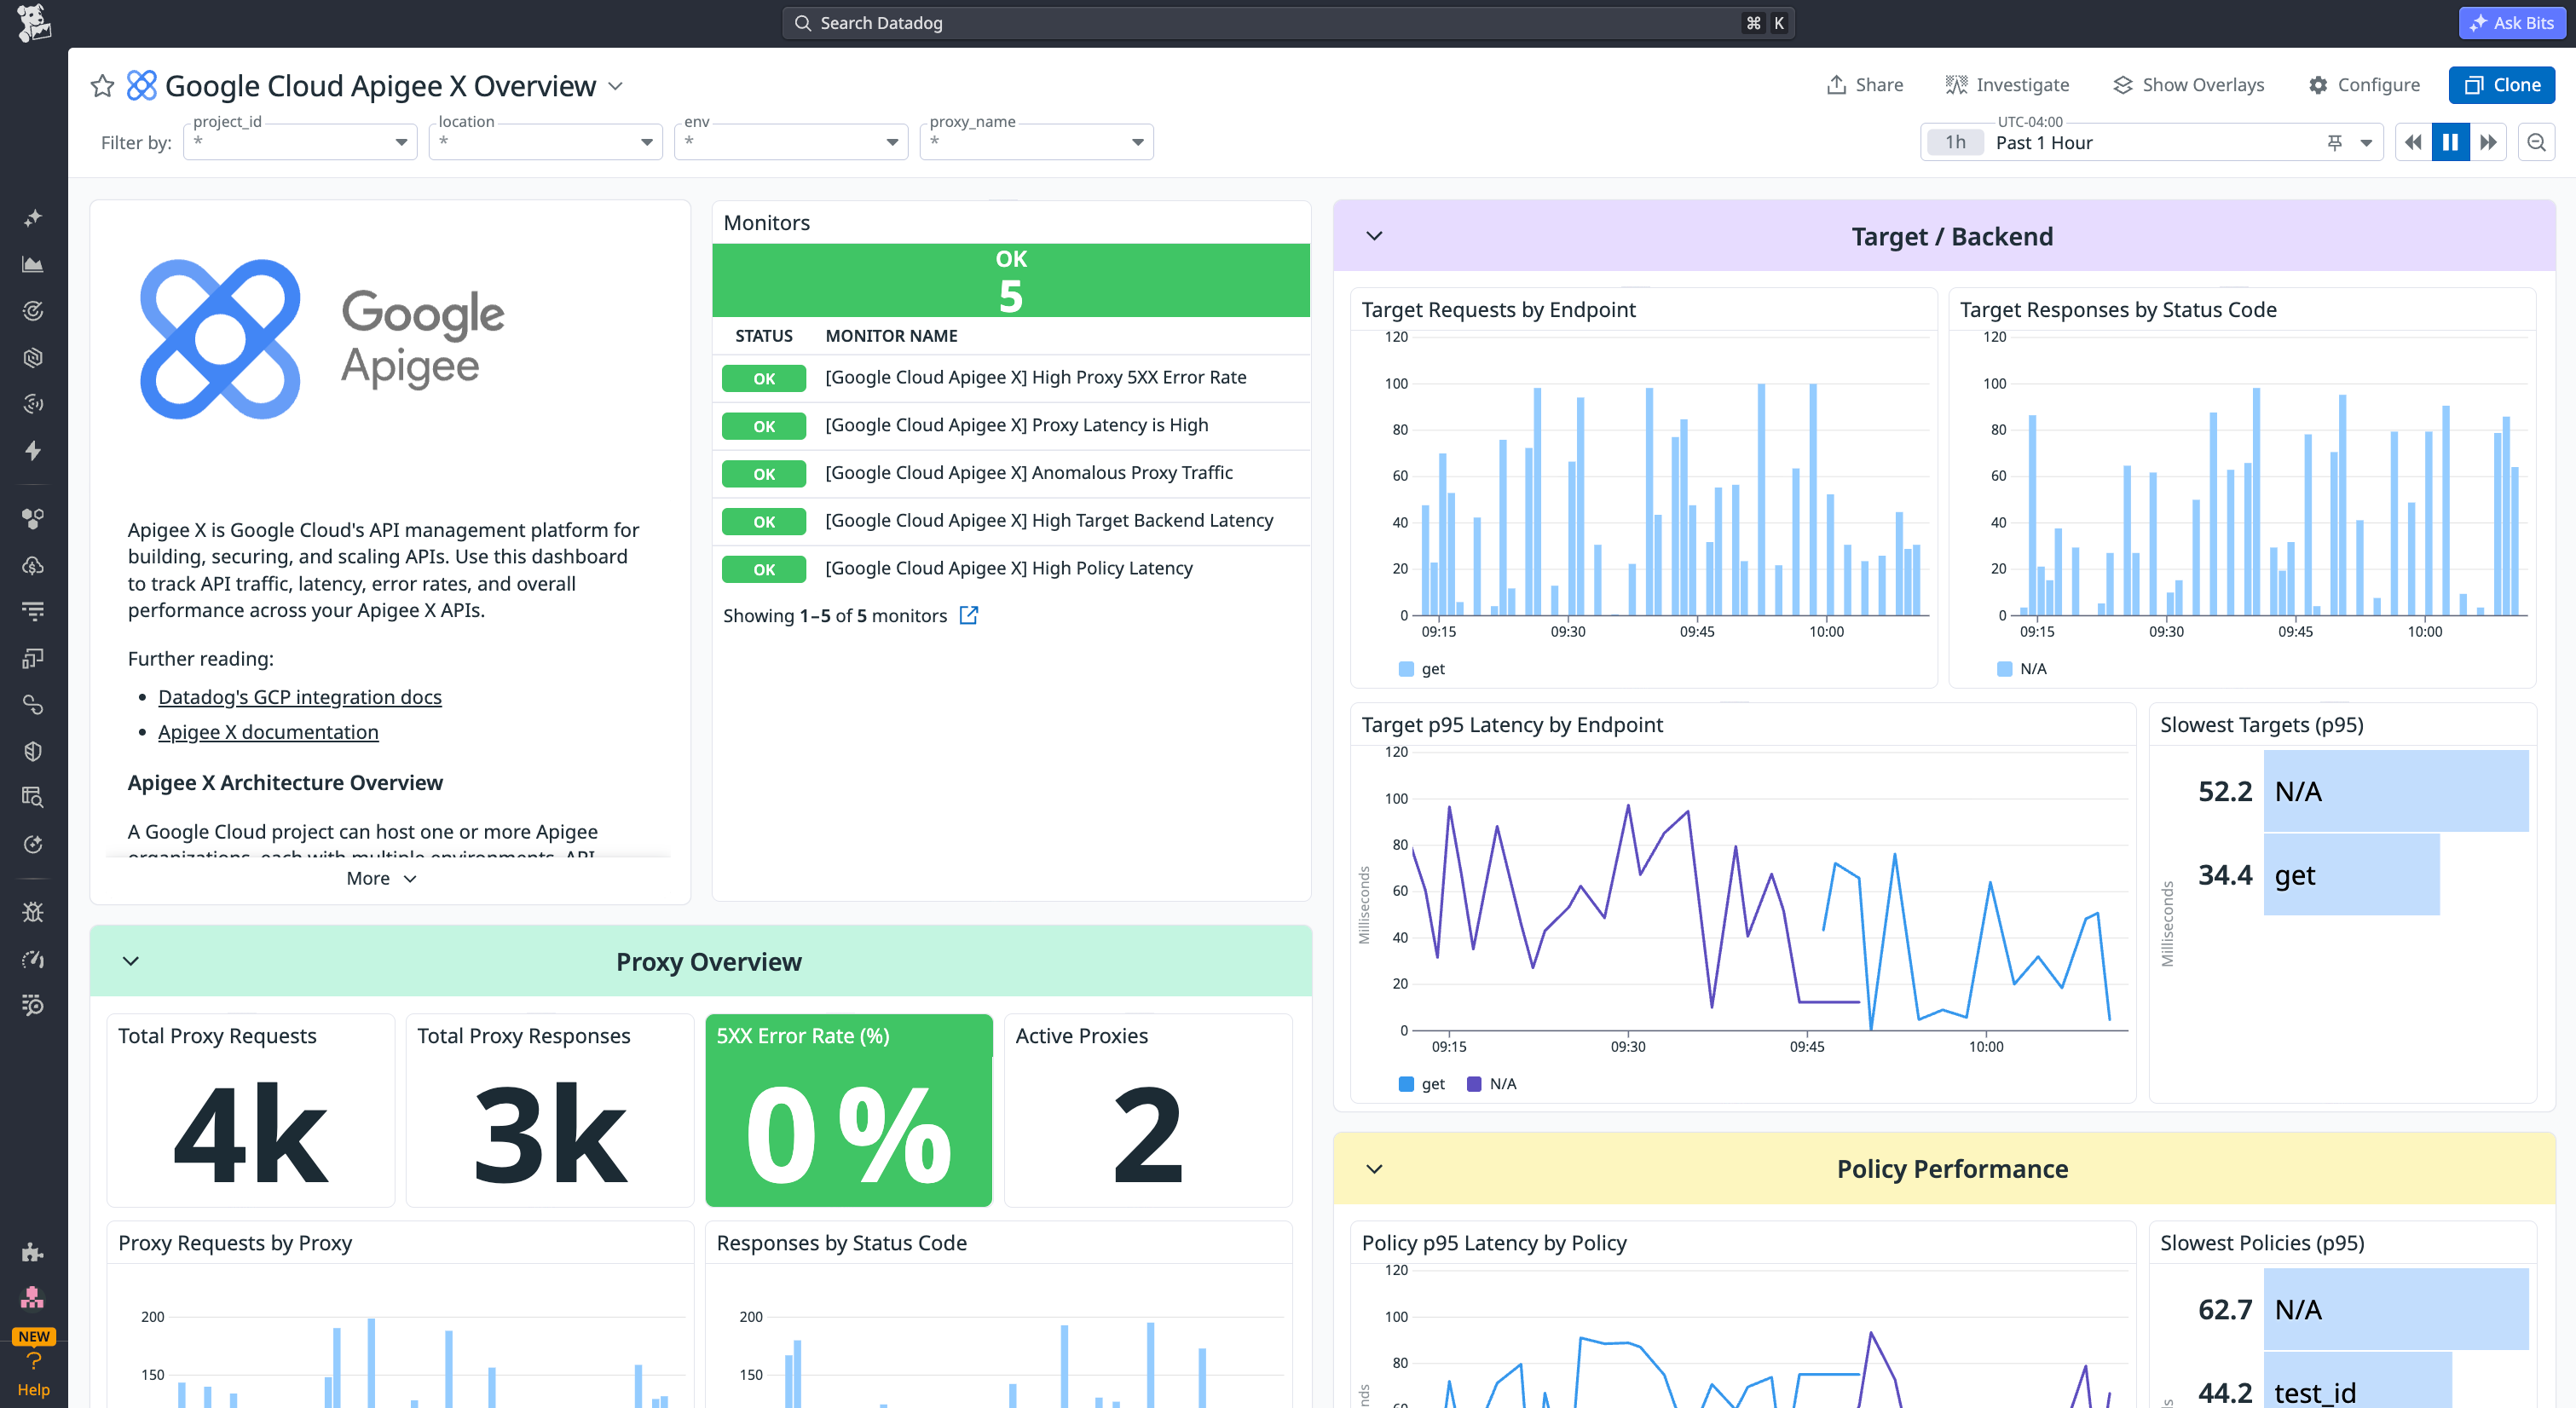The height and width of the screenshot is (1408, 2576).
Task: Click the STATUS column header
Action: pyautogui.click(x=764, y=336)
